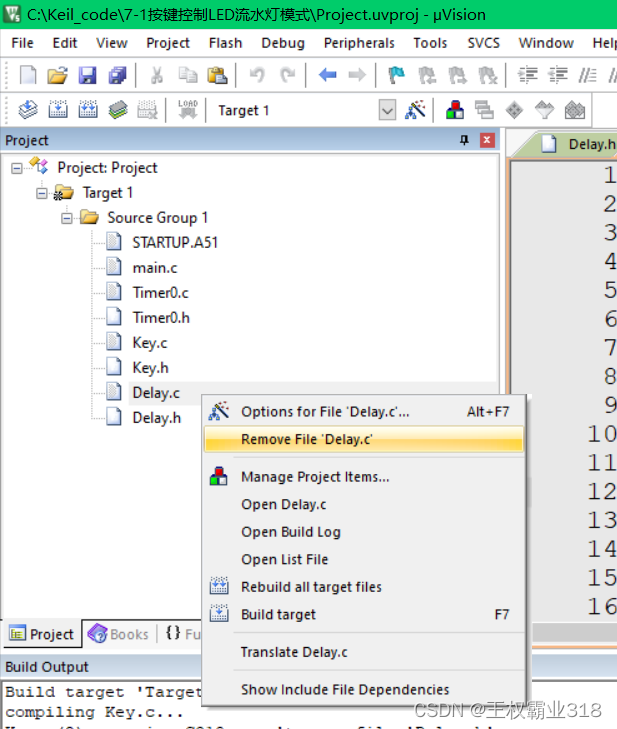Choose Translate Delay.c
Image resolution: width=617 pixels, height=729 pixels.
coord(364,652)
